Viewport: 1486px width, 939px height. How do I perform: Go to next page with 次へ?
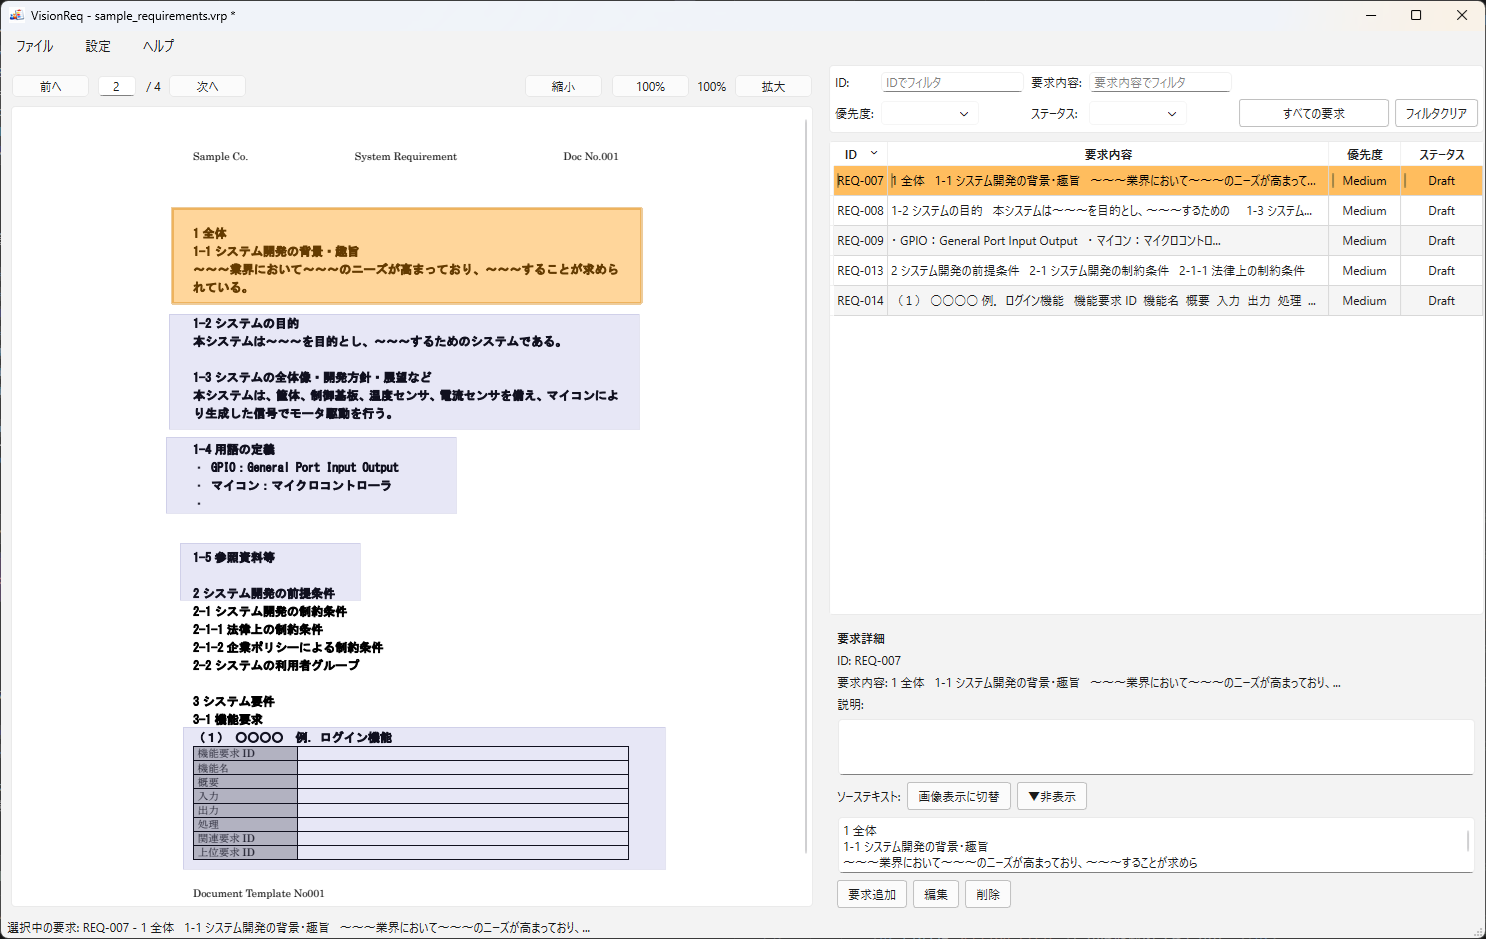207,86
